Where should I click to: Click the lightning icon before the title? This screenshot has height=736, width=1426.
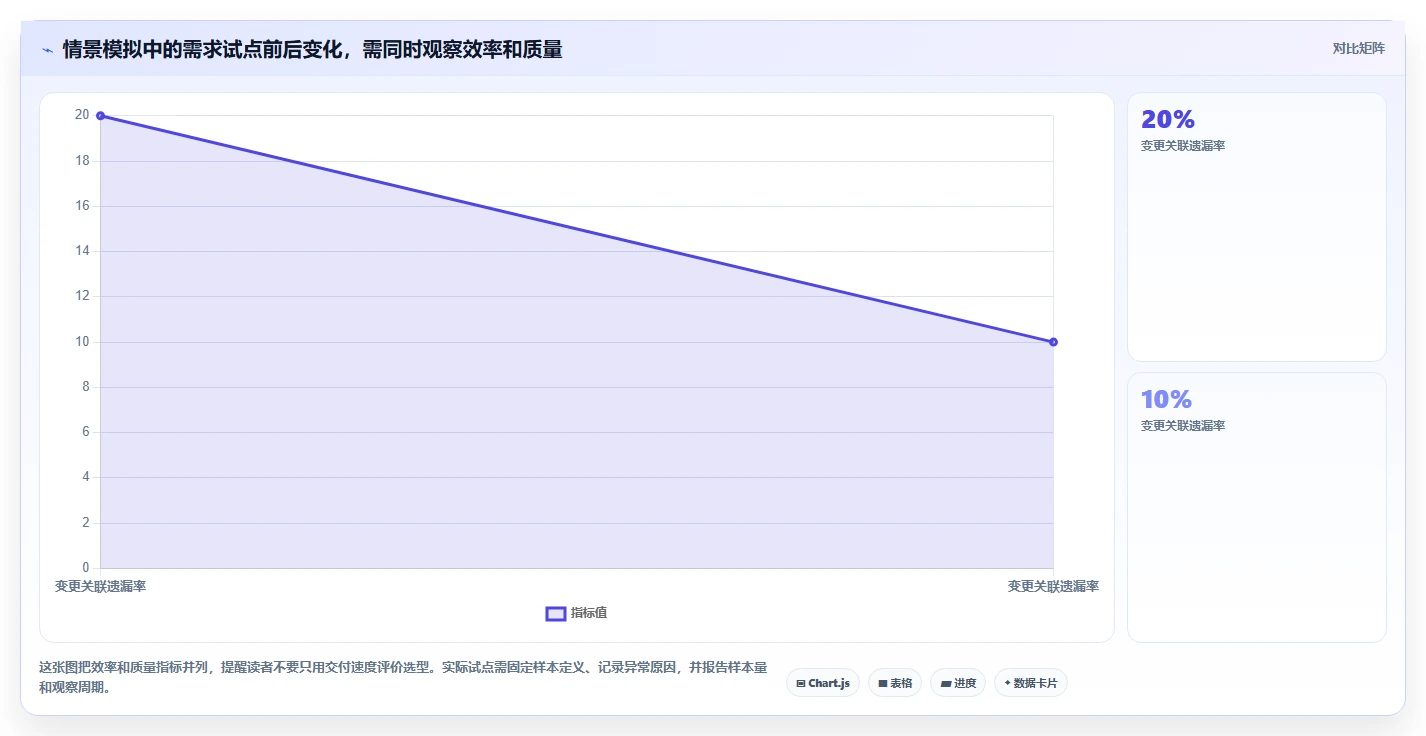pyautogui.click(x=47, y=50)
